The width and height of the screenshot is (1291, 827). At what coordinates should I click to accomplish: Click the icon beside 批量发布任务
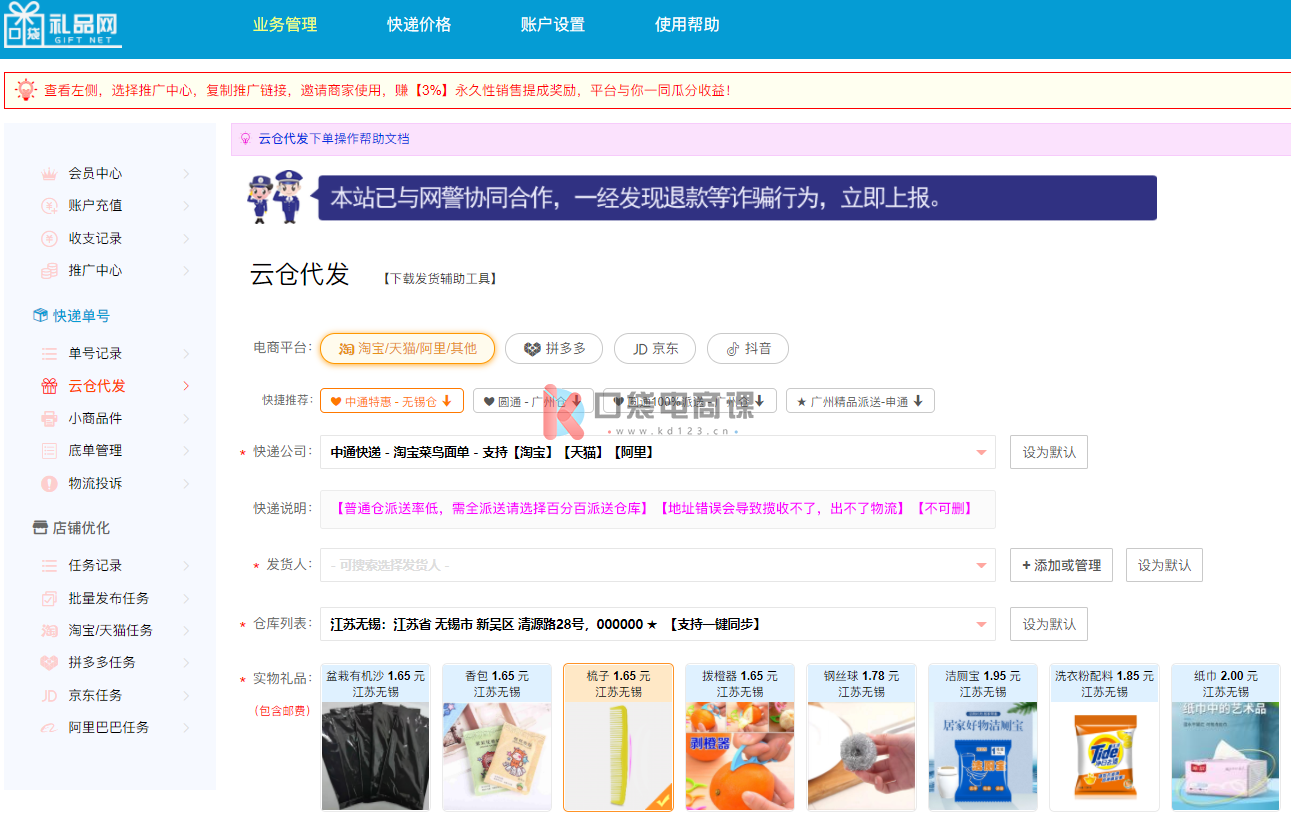click(49, 599)
